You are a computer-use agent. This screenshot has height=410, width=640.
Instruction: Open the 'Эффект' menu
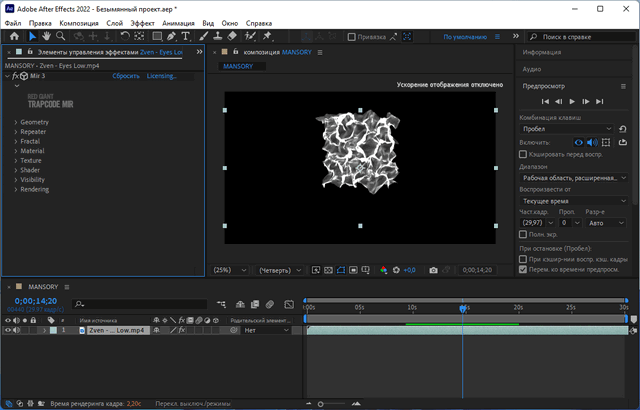143,21
